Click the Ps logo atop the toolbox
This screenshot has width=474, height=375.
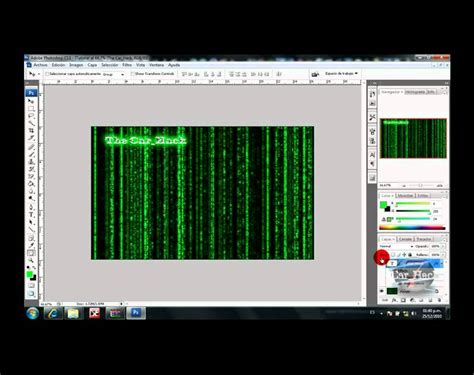31,93
